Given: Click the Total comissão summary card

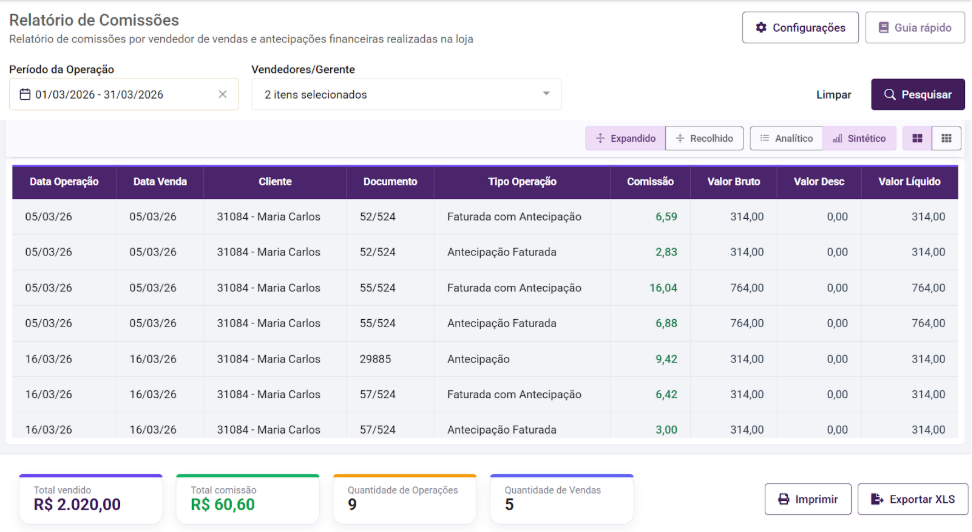Looking at the screenshot, I should (x=247, y=498).
